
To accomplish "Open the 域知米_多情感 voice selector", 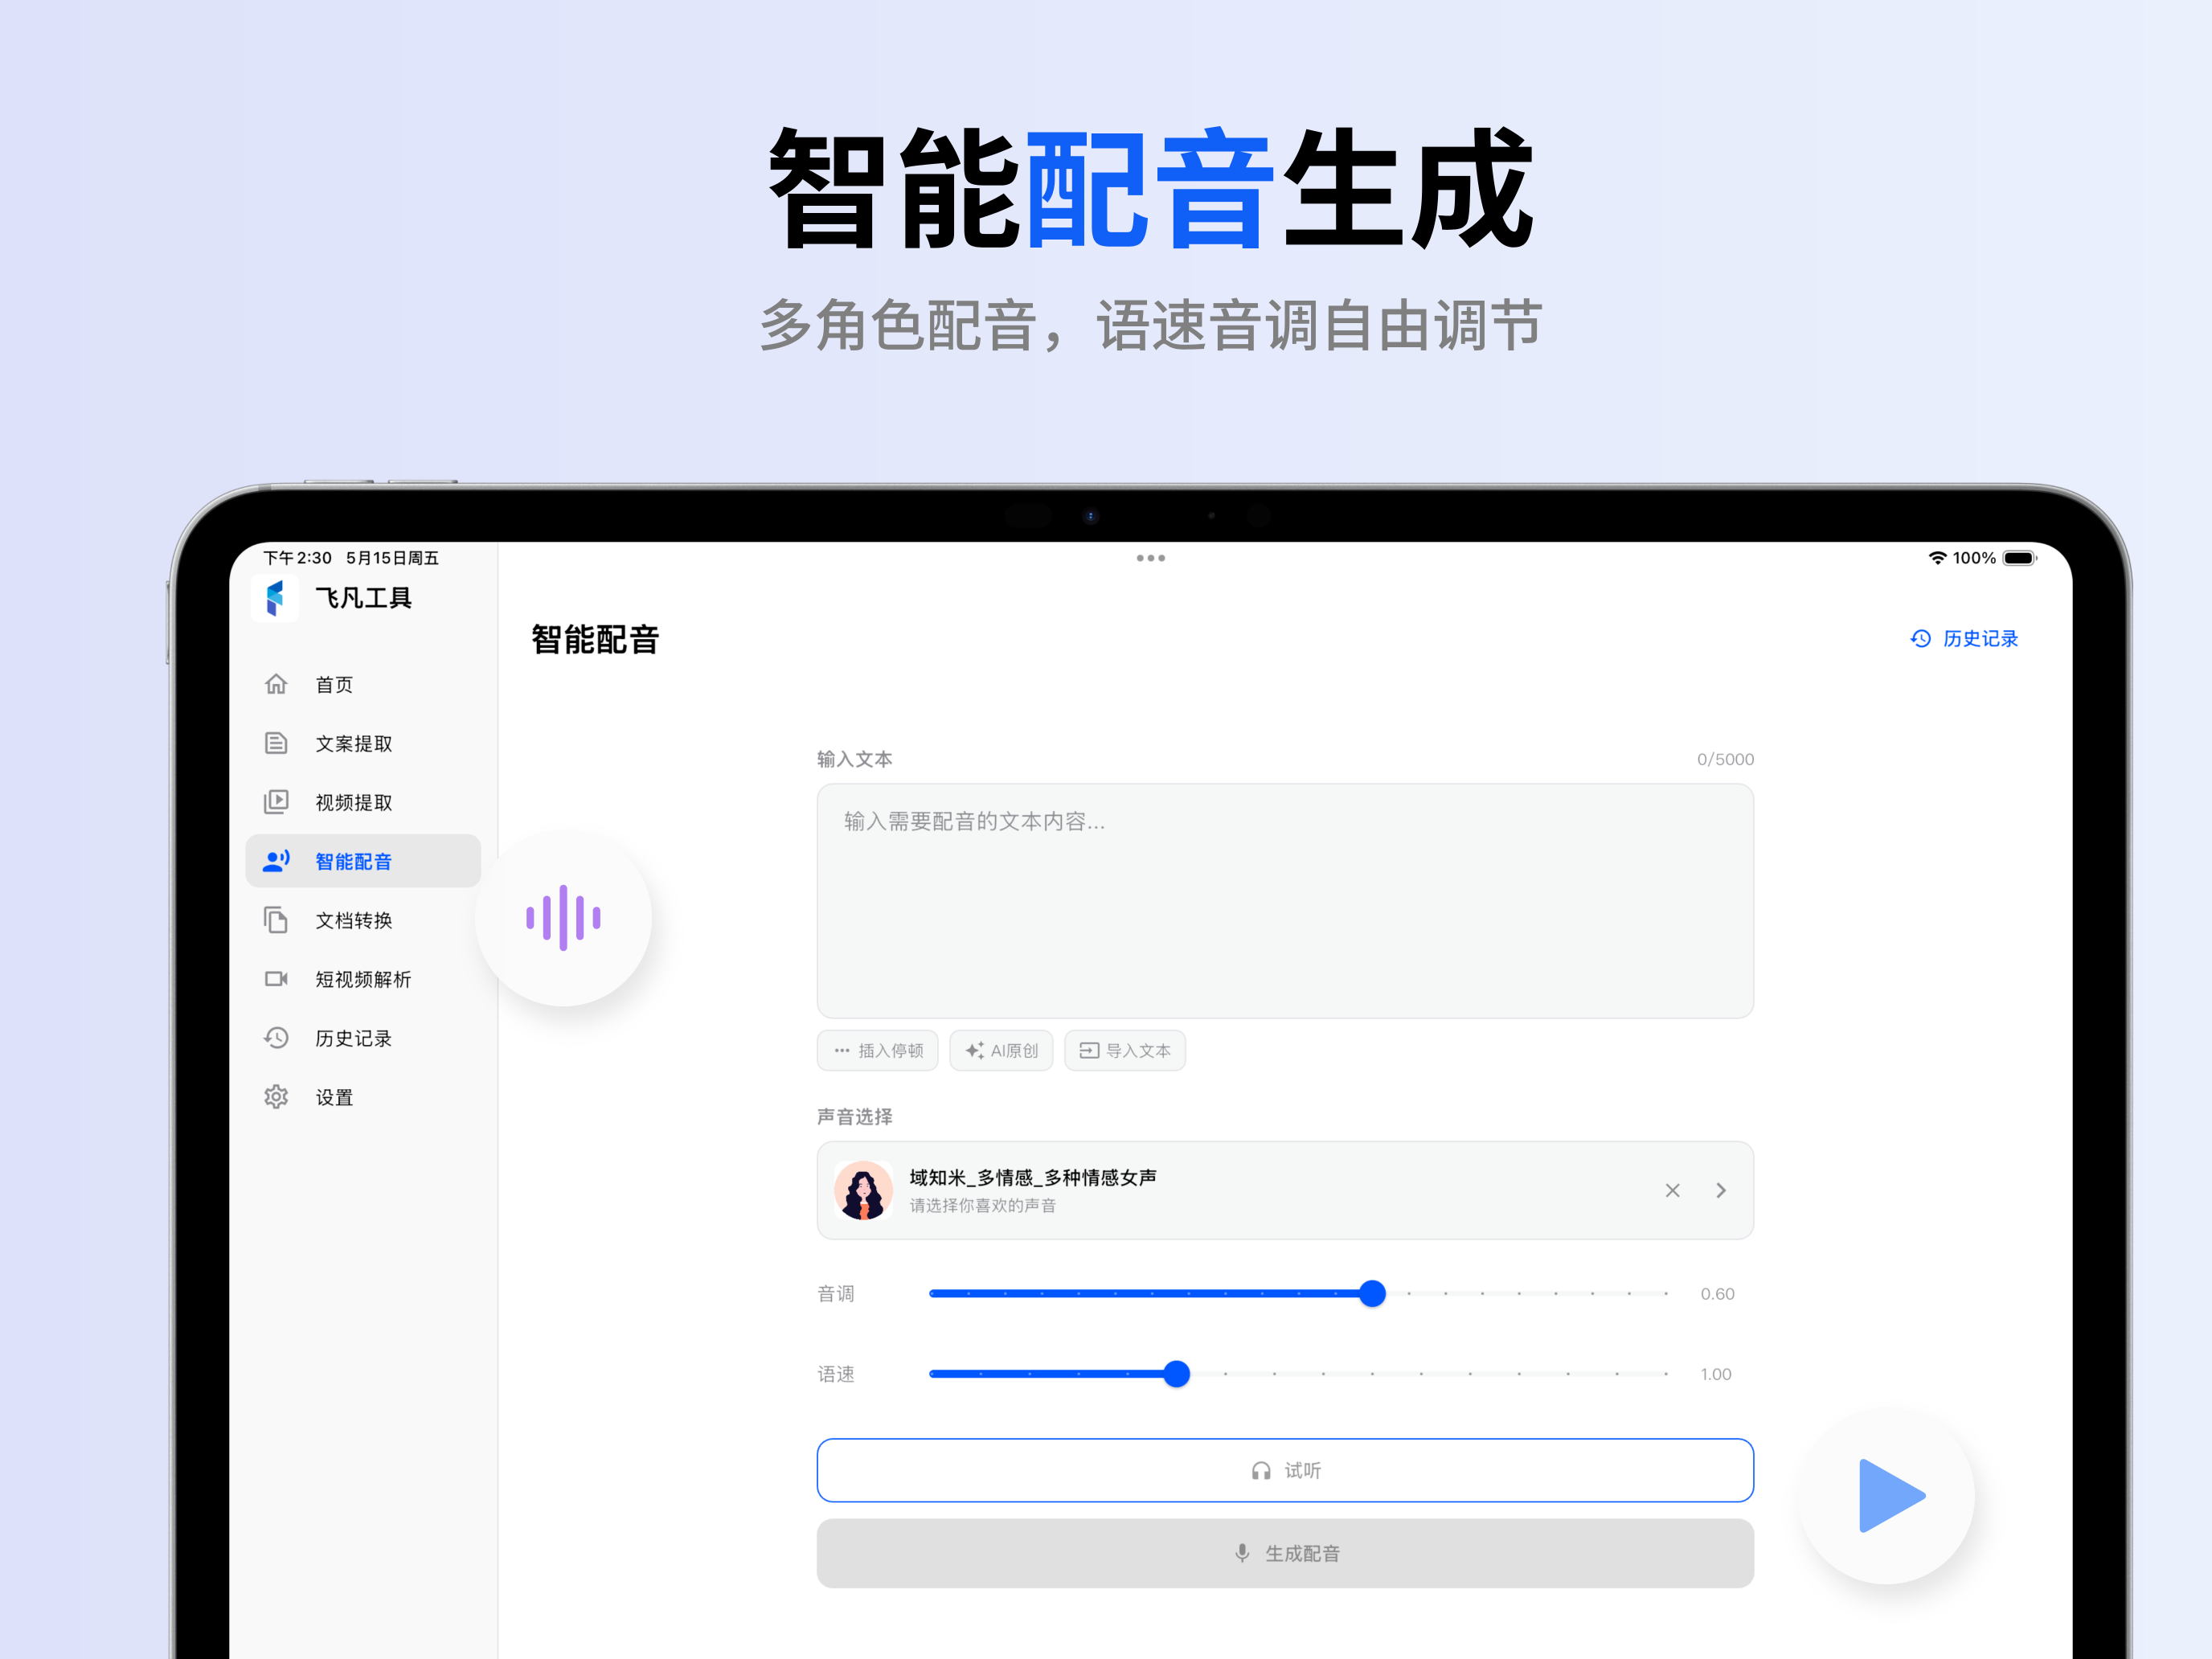I will tap(1285, 1190).
